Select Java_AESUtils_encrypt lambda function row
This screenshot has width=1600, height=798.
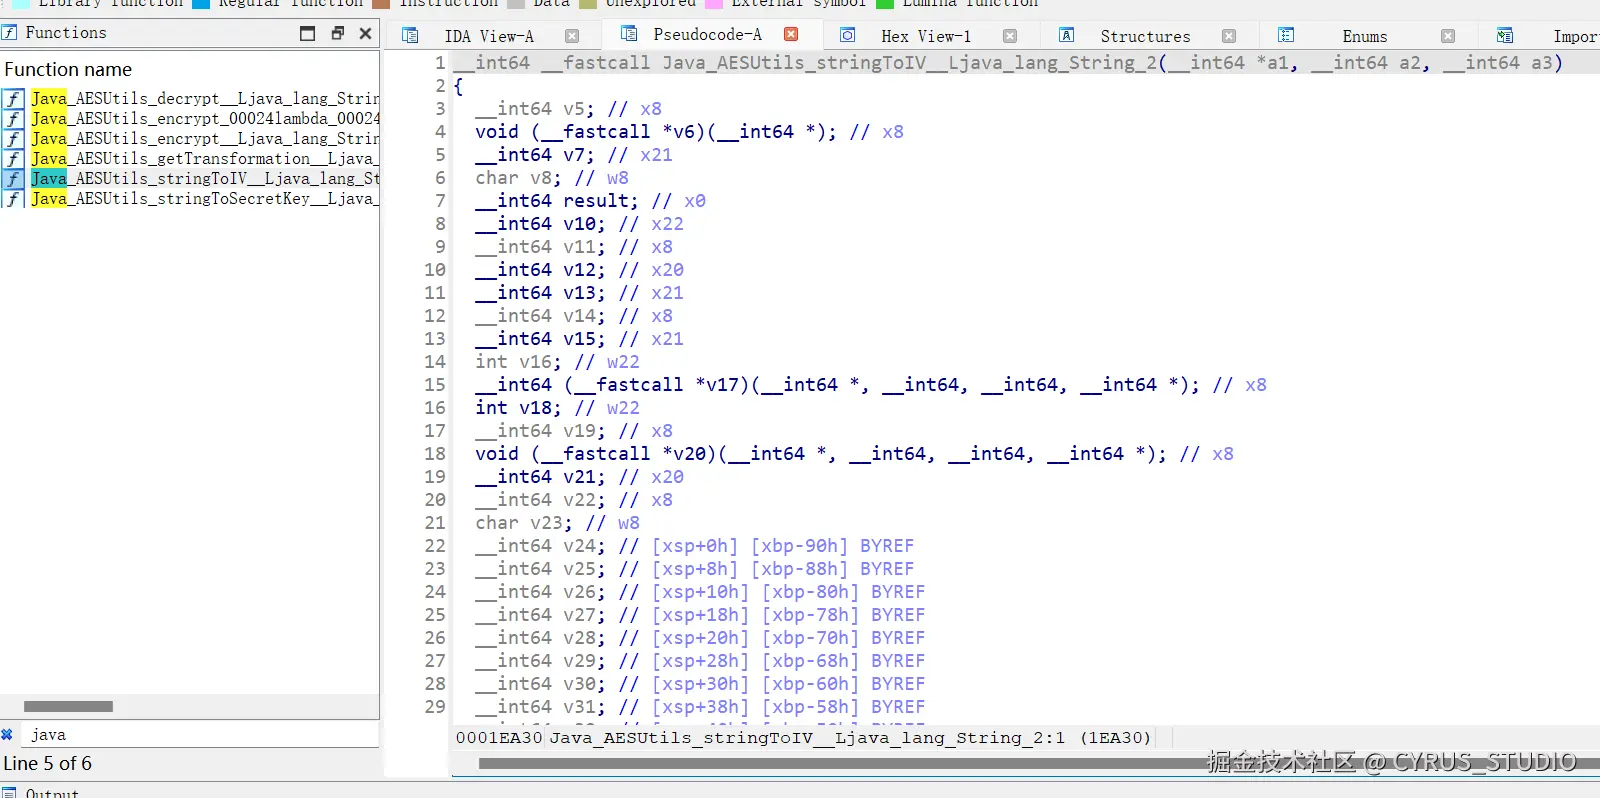click(190, 119)
